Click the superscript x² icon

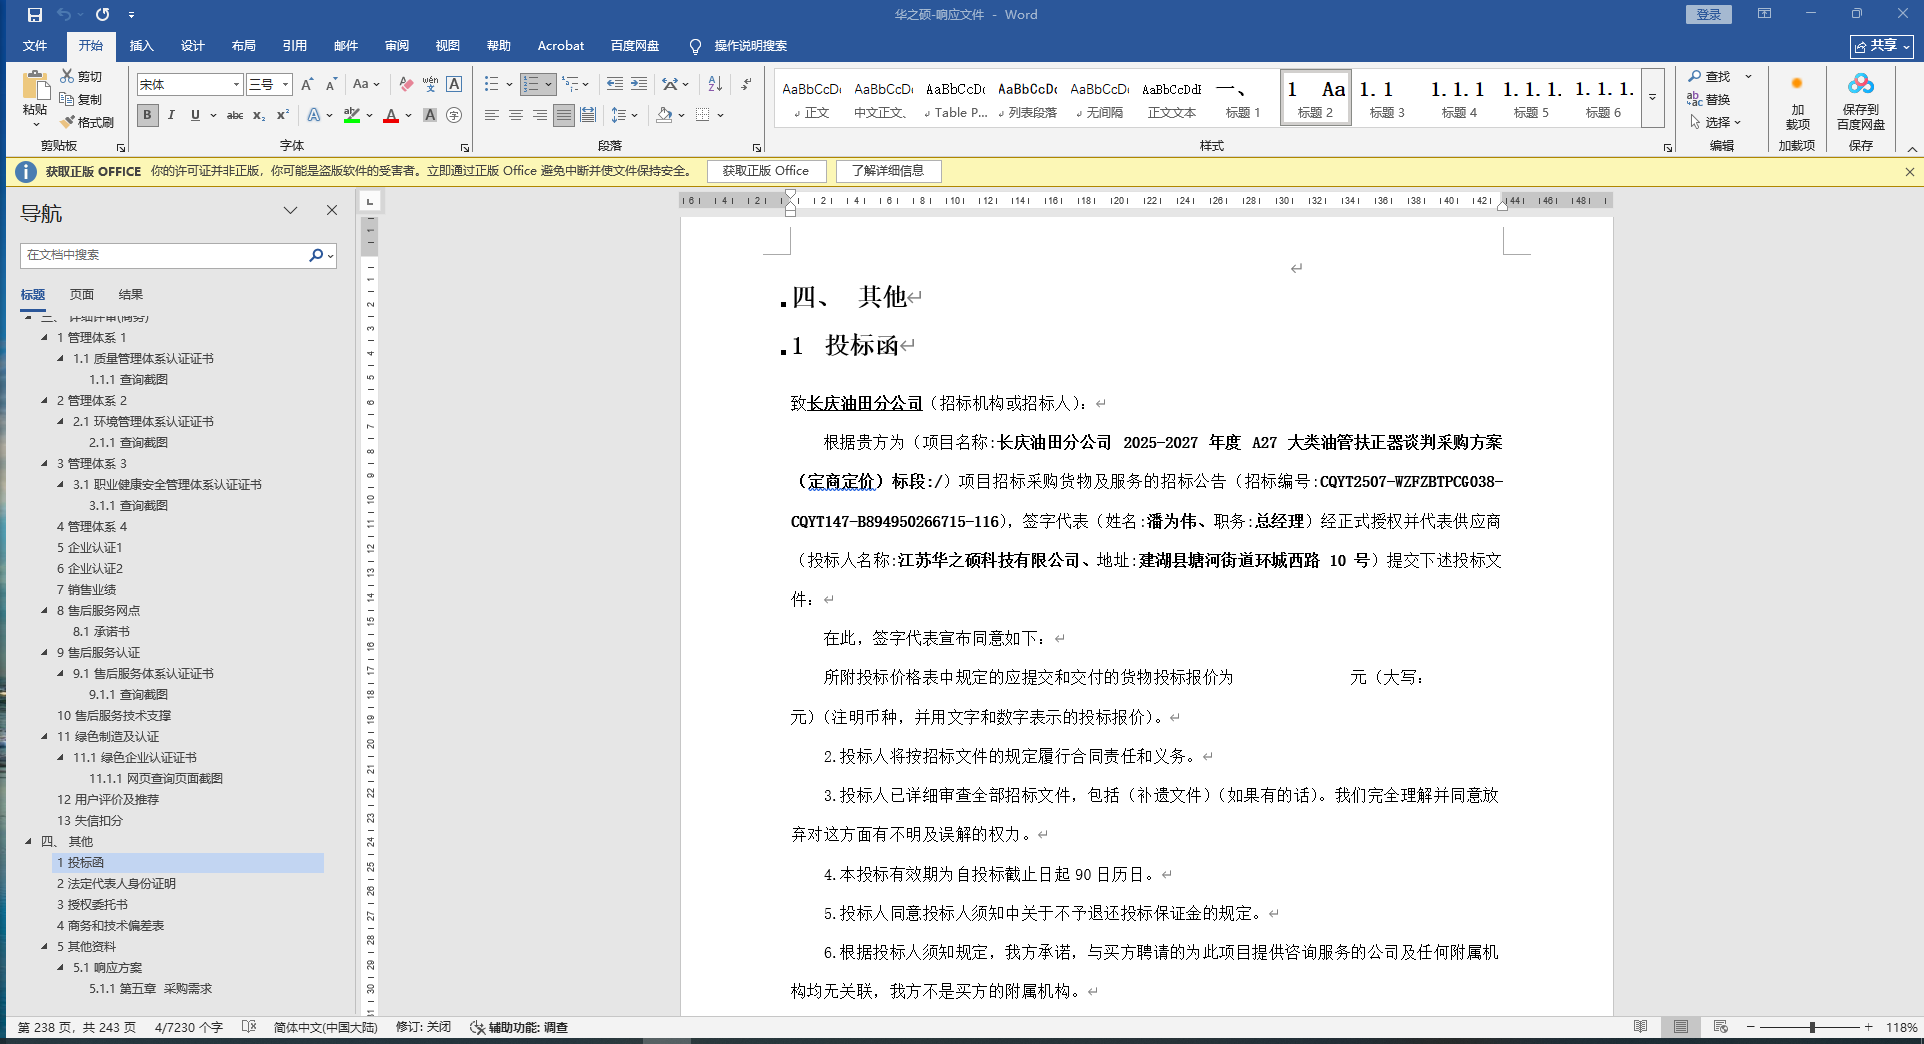pyautogui.click(x=283, y=115)
